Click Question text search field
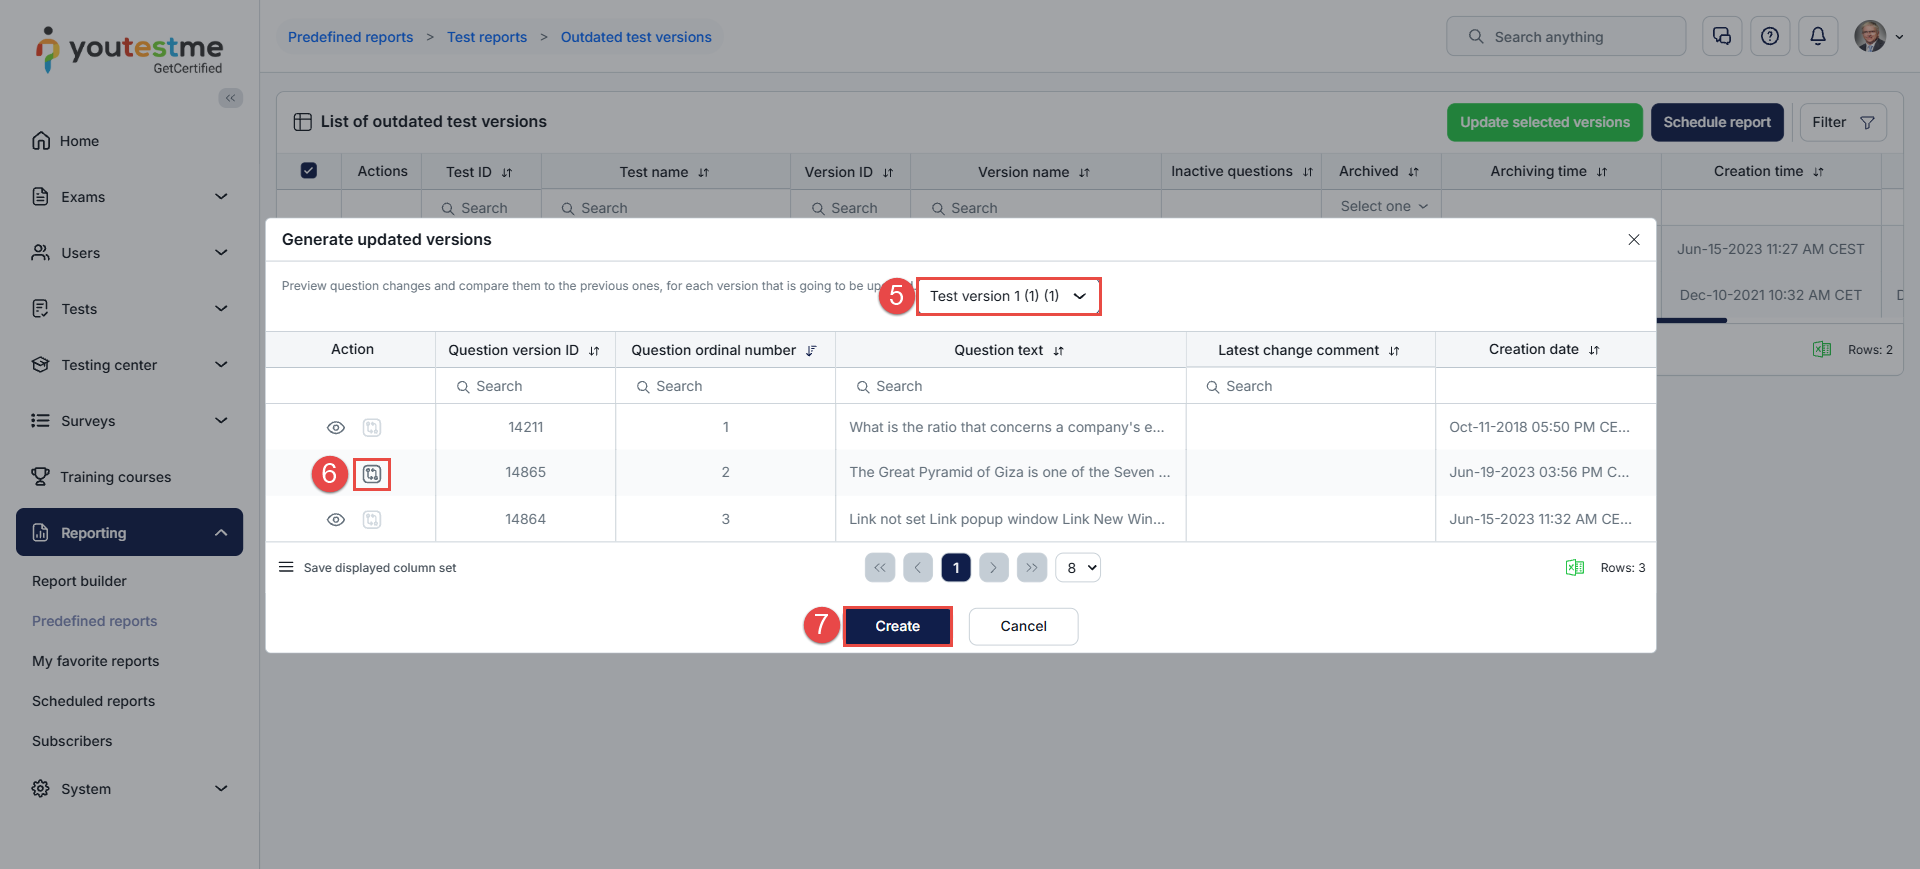The image size is (1920, 869). pos(1010,386)
